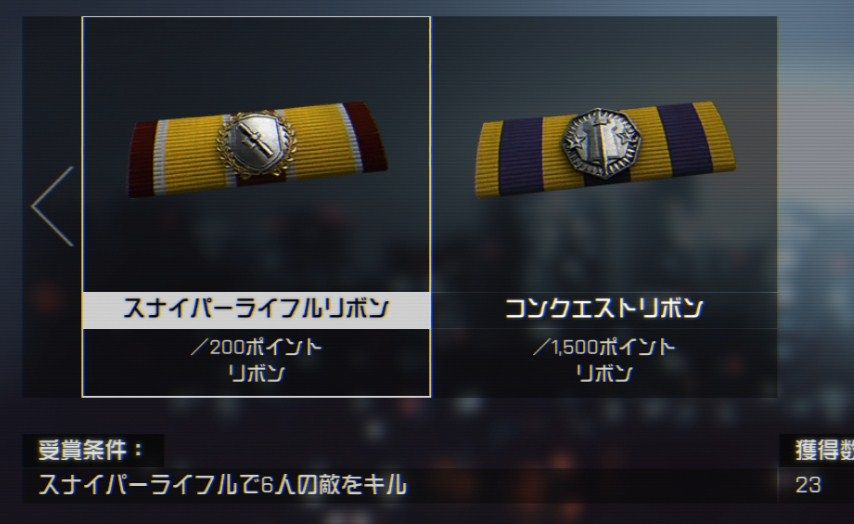Click the /1,500ポイント score text
Screen dimensions: 854x524
[603, 347]
